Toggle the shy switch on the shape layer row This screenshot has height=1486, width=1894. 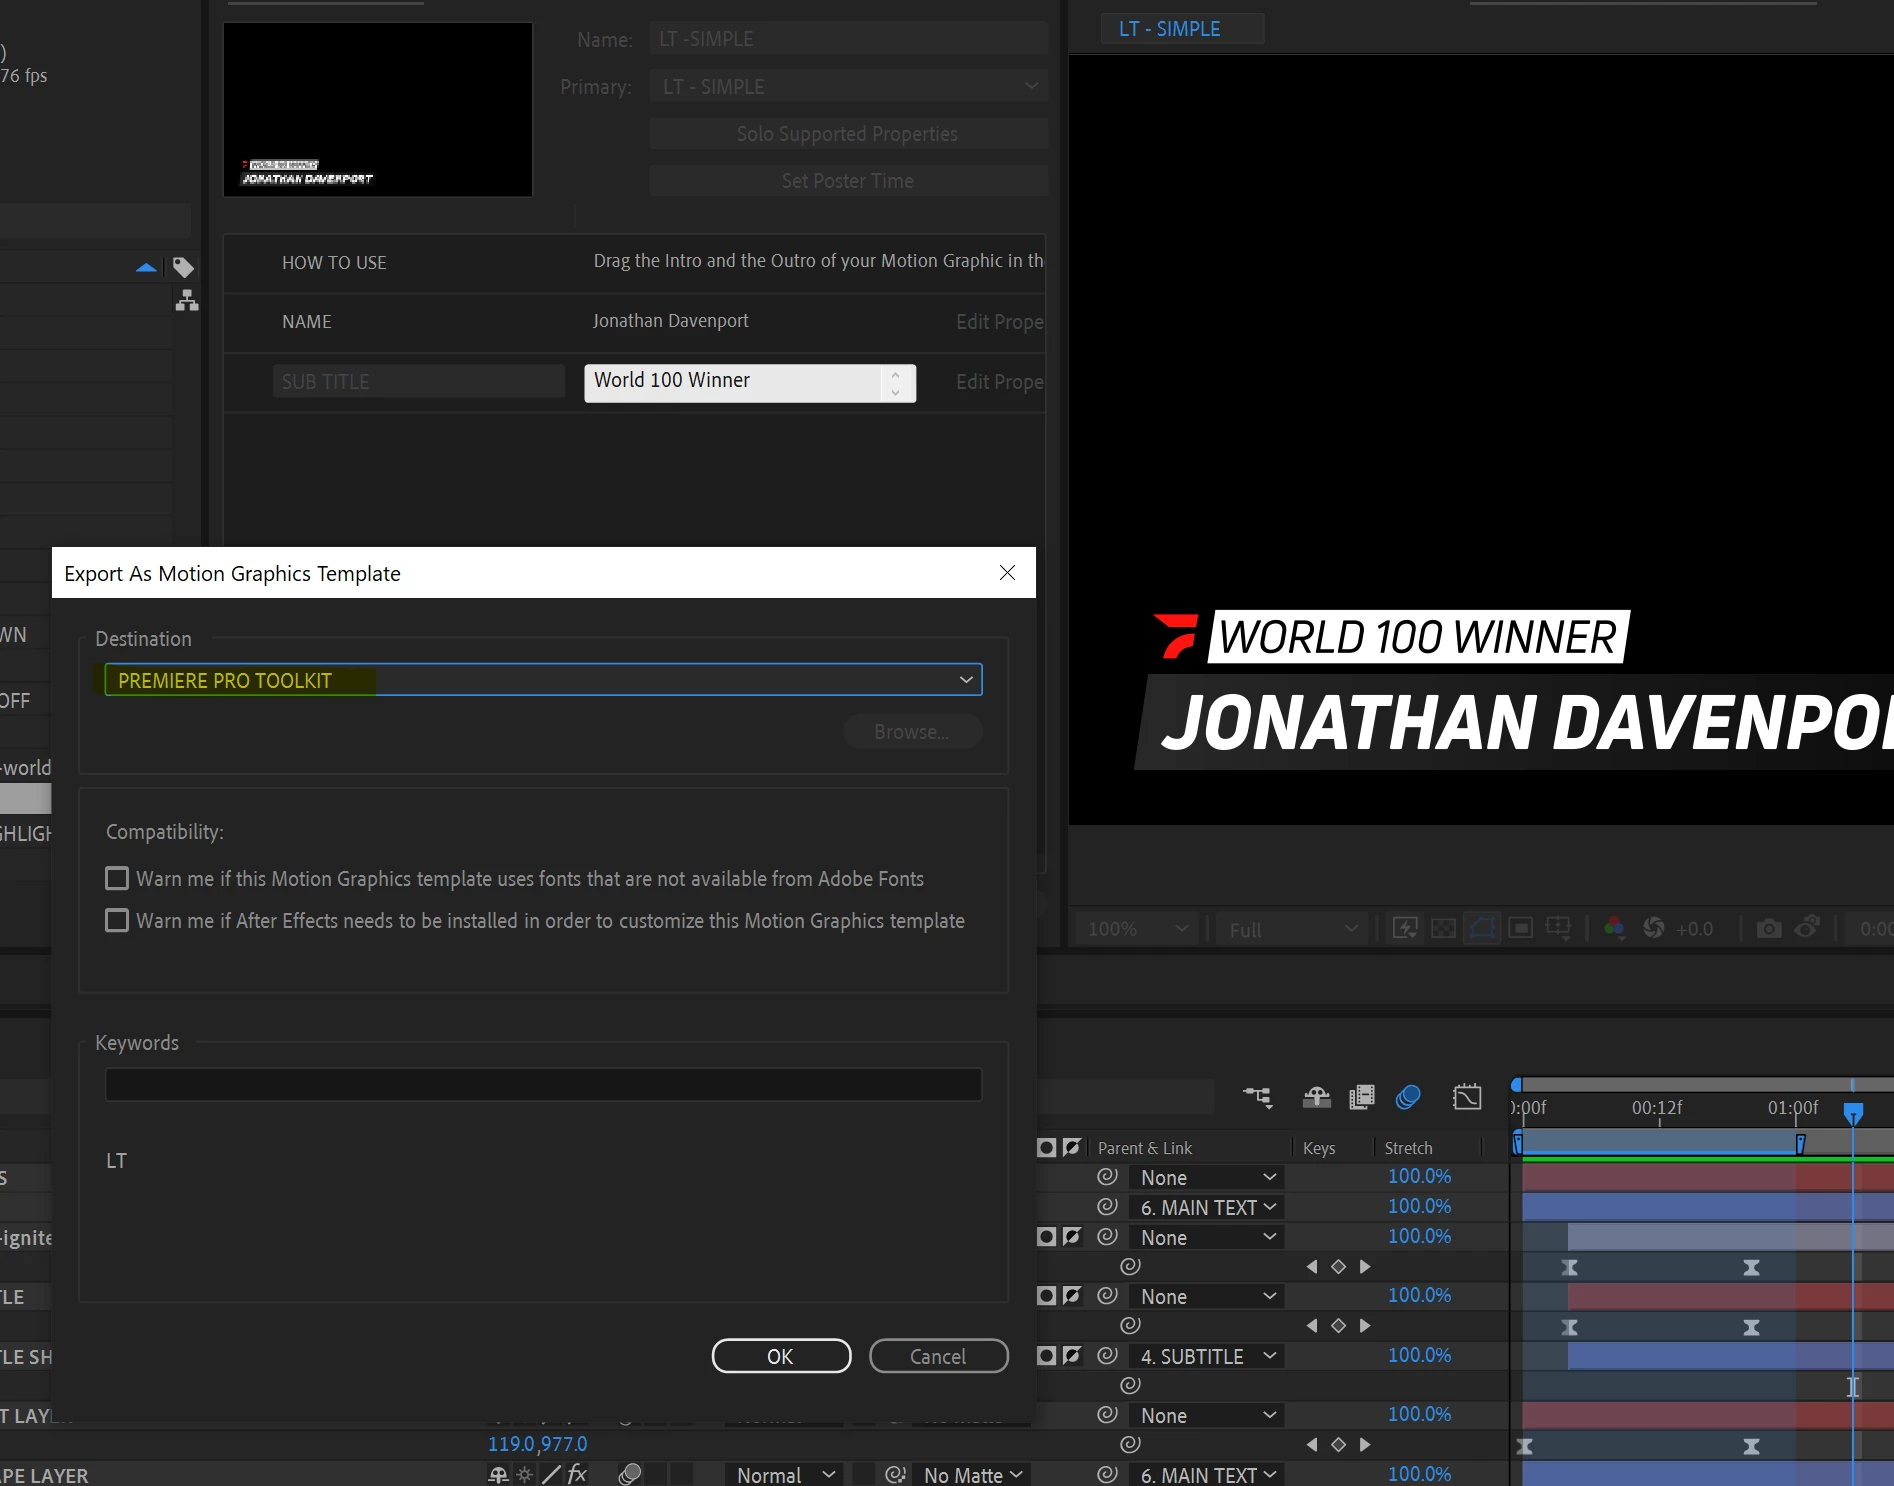[498, 1474]
